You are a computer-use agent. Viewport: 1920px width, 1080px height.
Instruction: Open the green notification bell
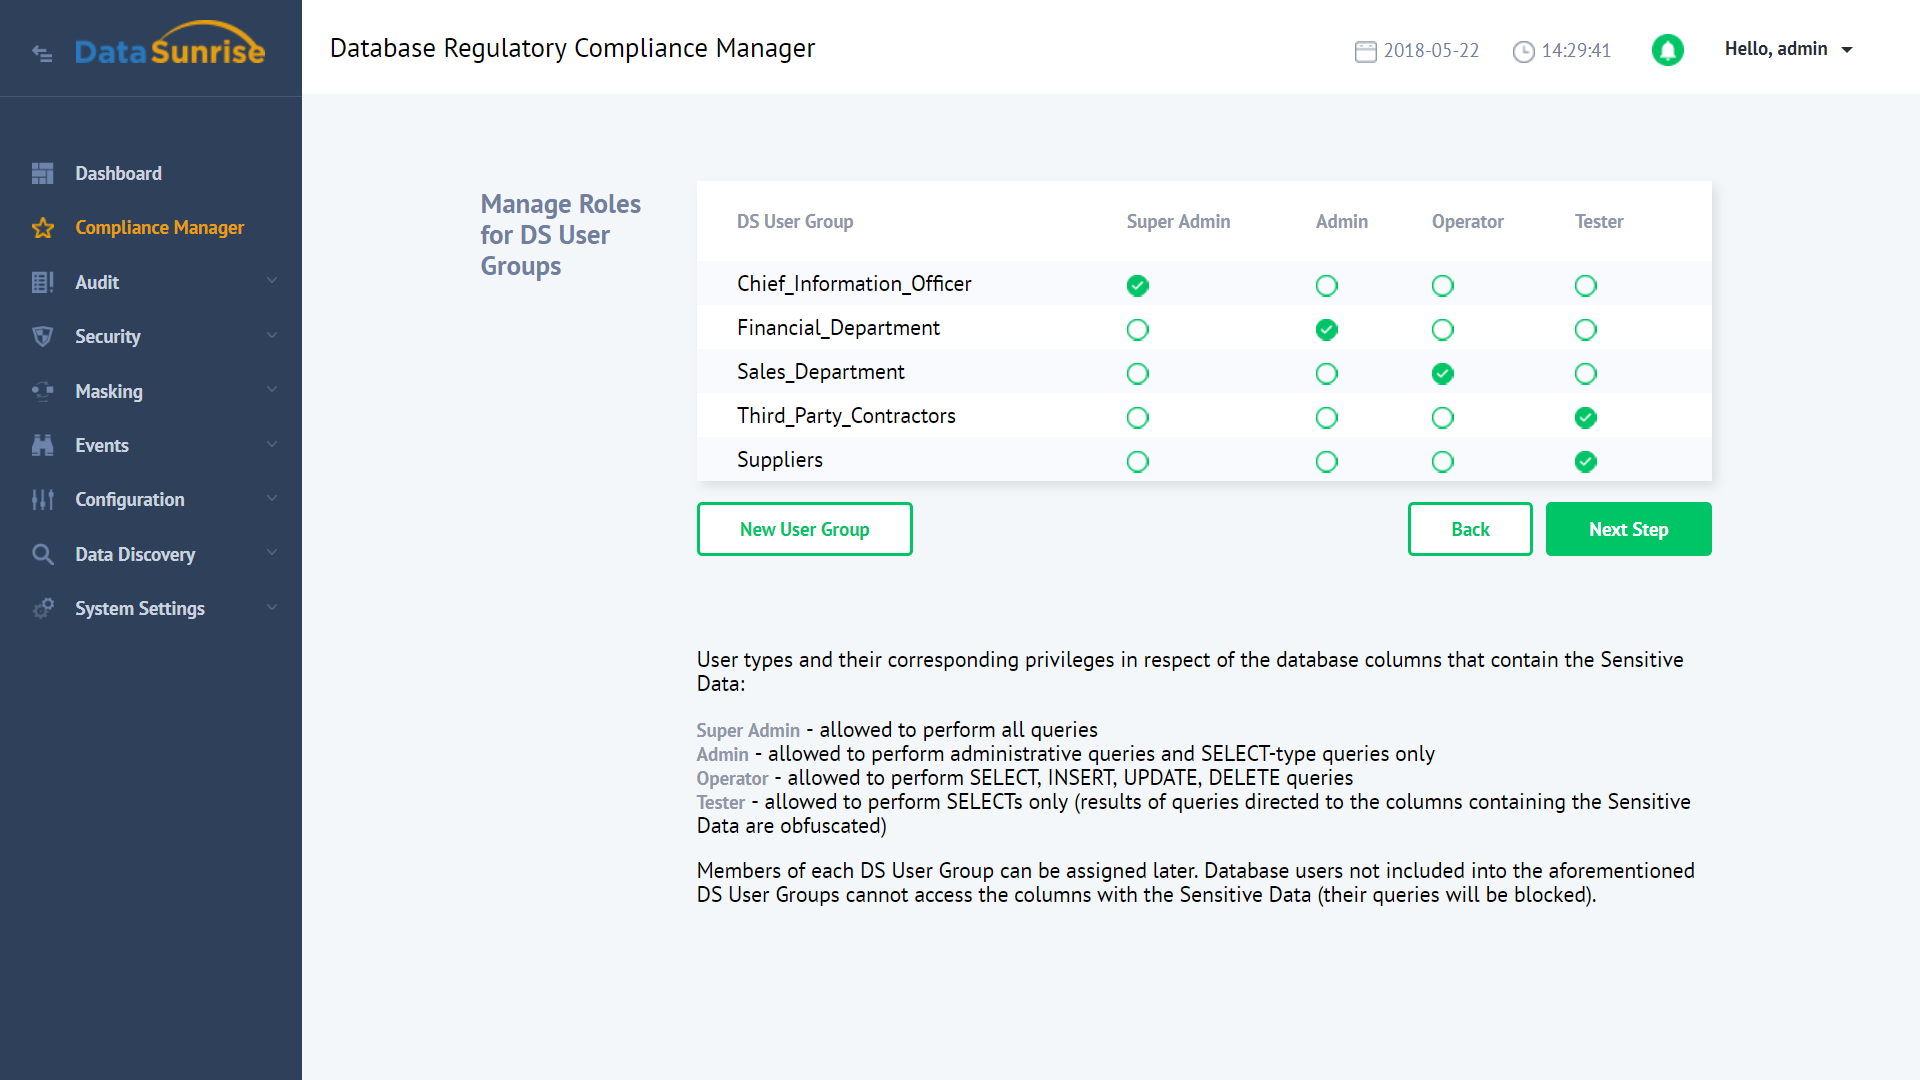click(x=1667, y=50)
